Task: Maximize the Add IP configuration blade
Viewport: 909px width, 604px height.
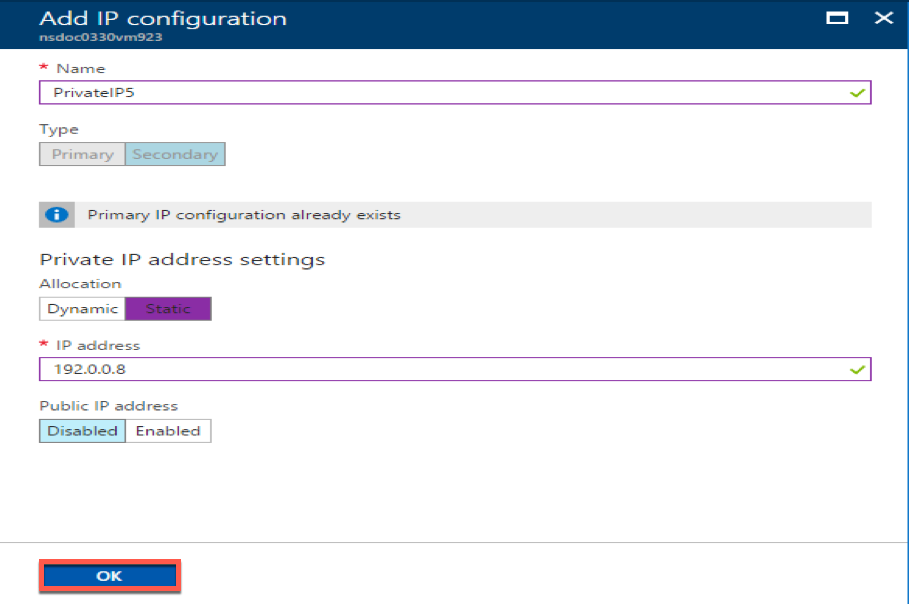Action: click(837, 19)
